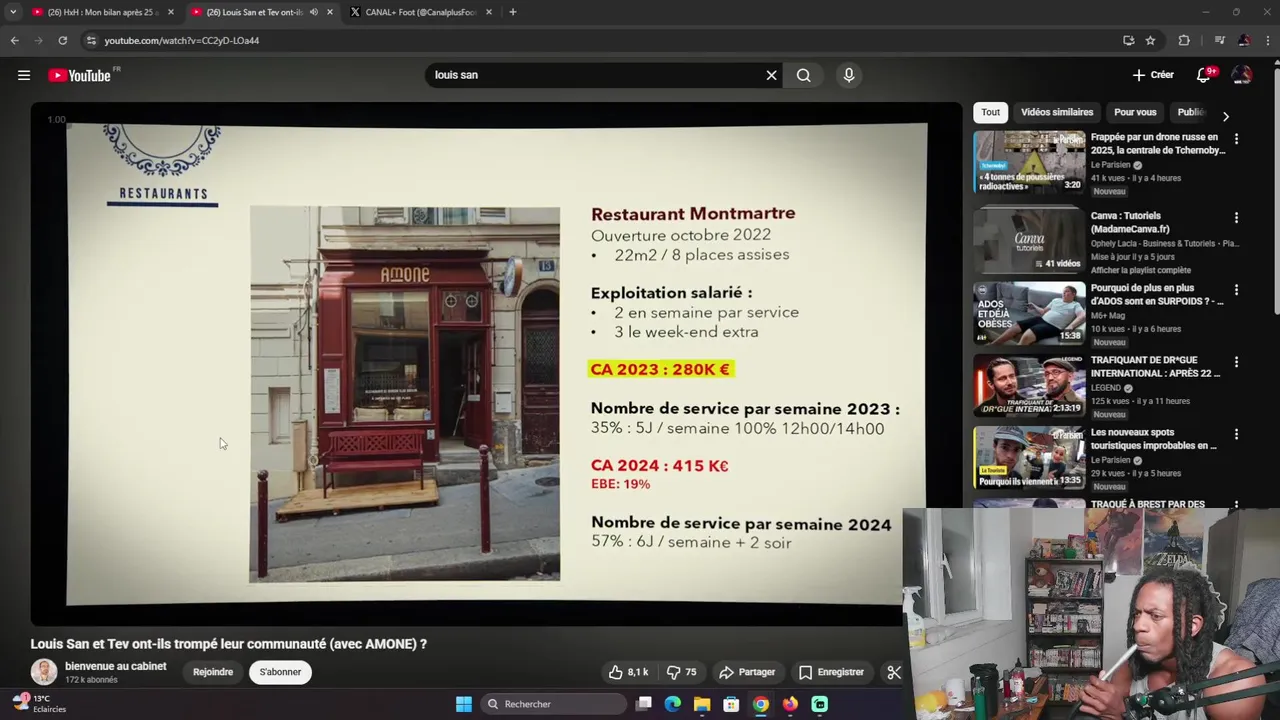Open weather widget showing 13°C
The image size is (1280, 720).
click(x=40, y=704)
